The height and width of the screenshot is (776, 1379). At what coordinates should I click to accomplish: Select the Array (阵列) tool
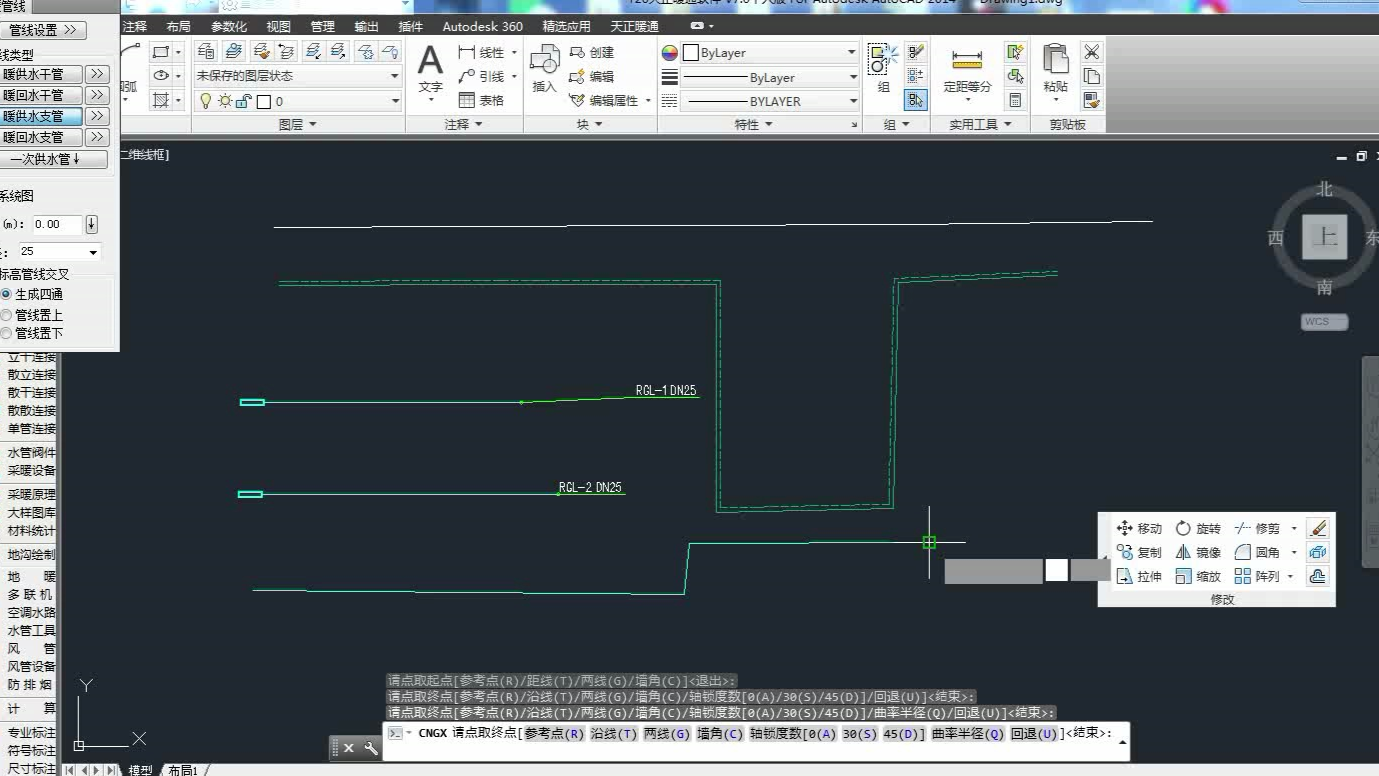tap(1257, 576)
